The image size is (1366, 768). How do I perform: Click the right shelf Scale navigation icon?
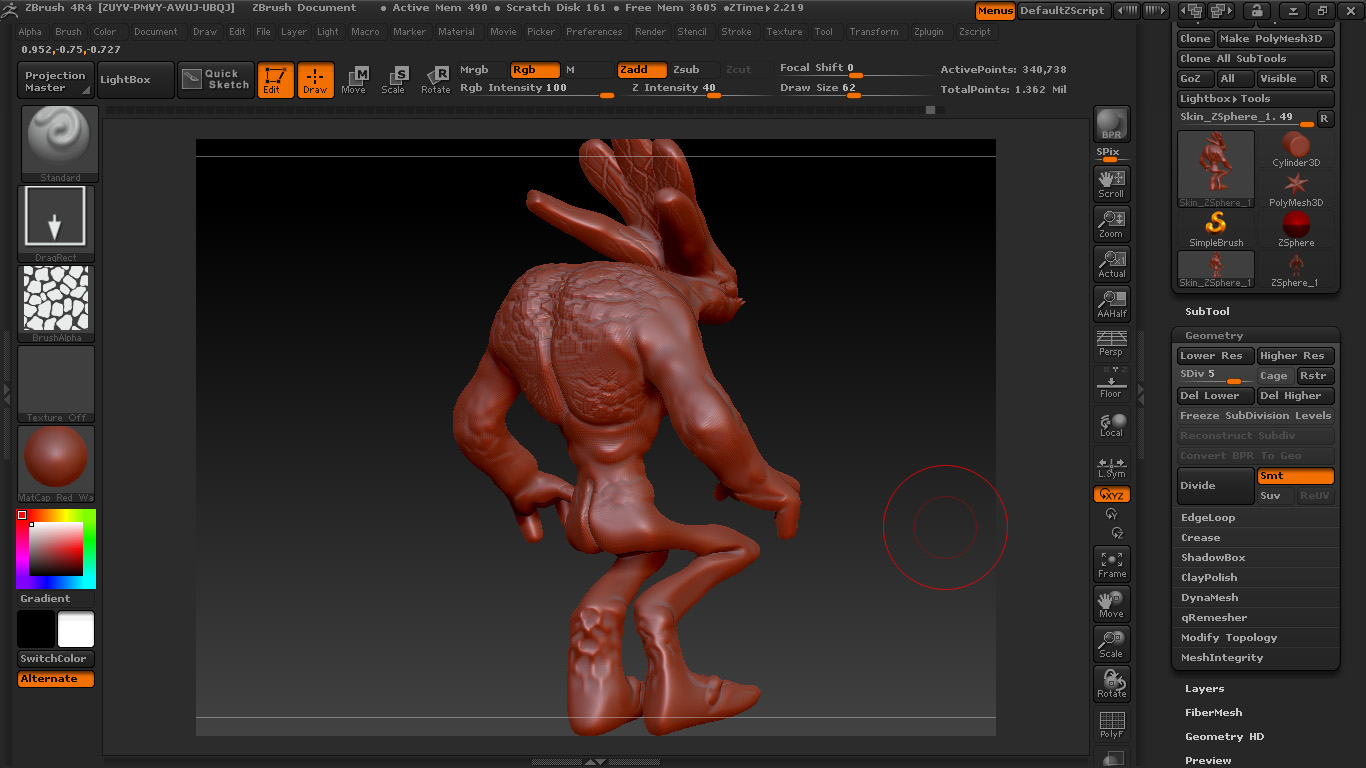(1111, 644)
